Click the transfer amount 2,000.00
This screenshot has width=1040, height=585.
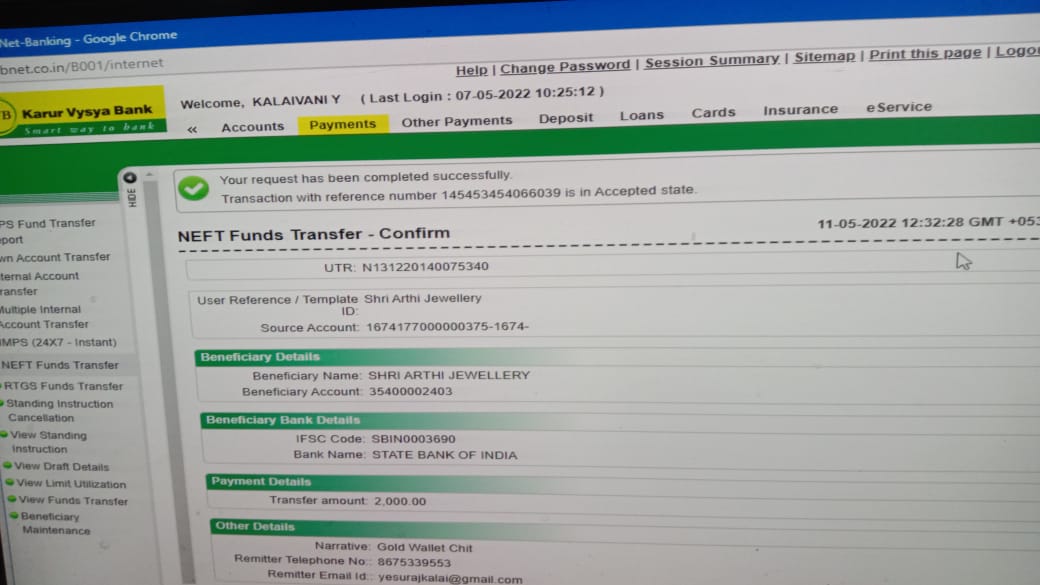point(400,501)
